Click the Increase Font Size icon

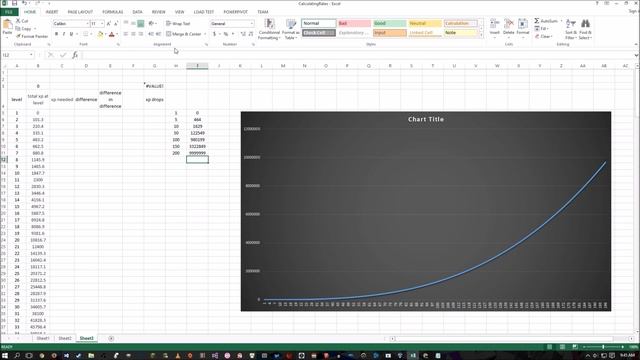[109, 24]
